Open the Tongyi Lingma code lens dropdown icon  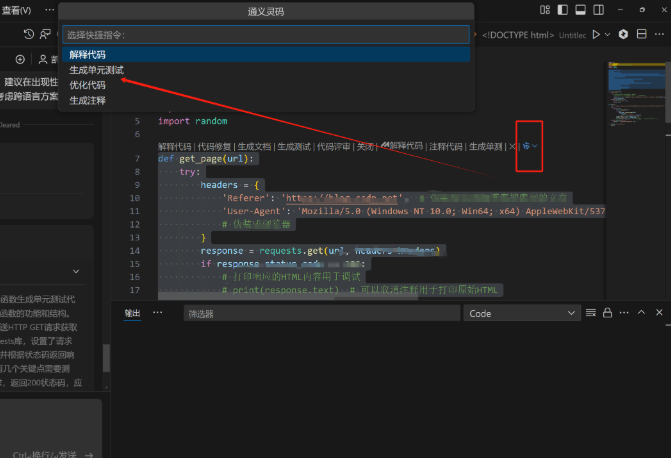[530, 146]
